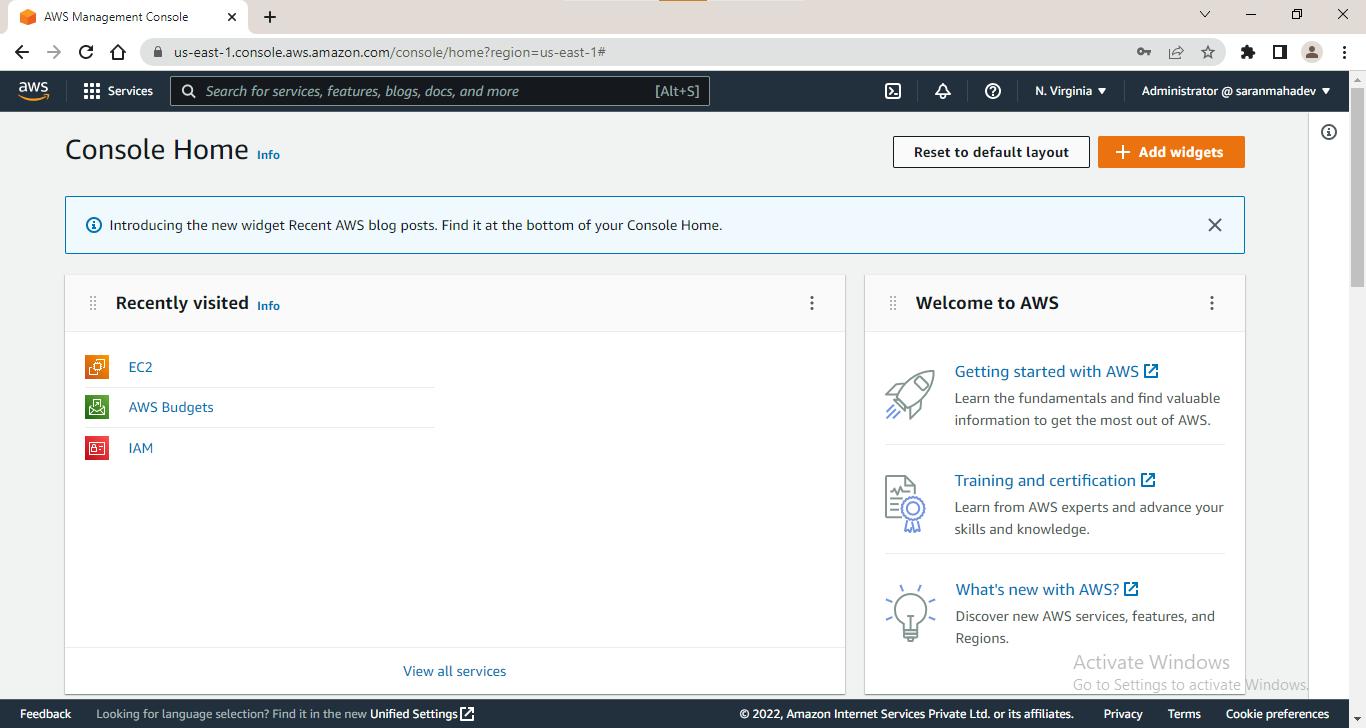Open the Privacy footer link

point(1123,714)
